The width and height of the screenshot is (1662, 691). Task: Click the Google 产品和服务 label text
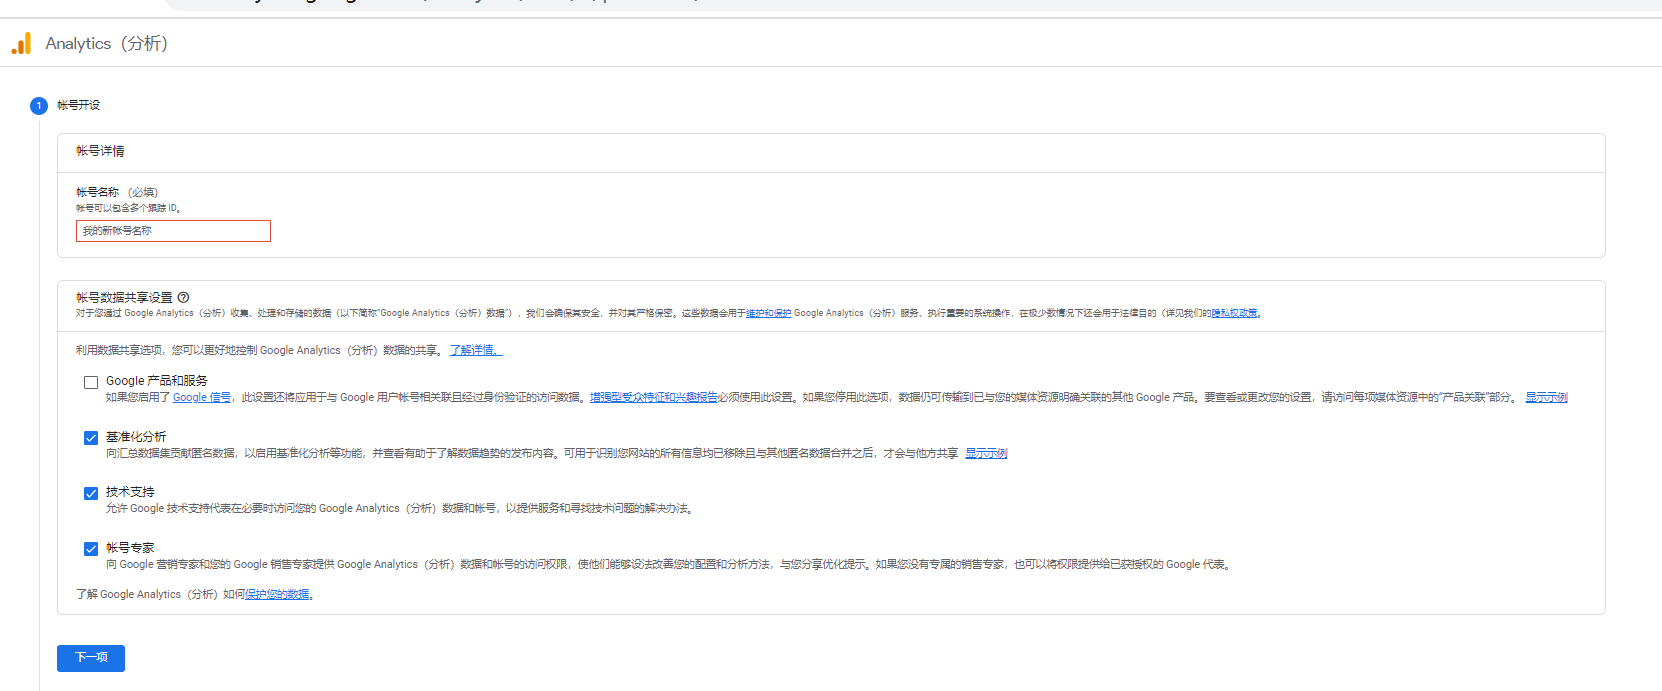pos(157,381)
